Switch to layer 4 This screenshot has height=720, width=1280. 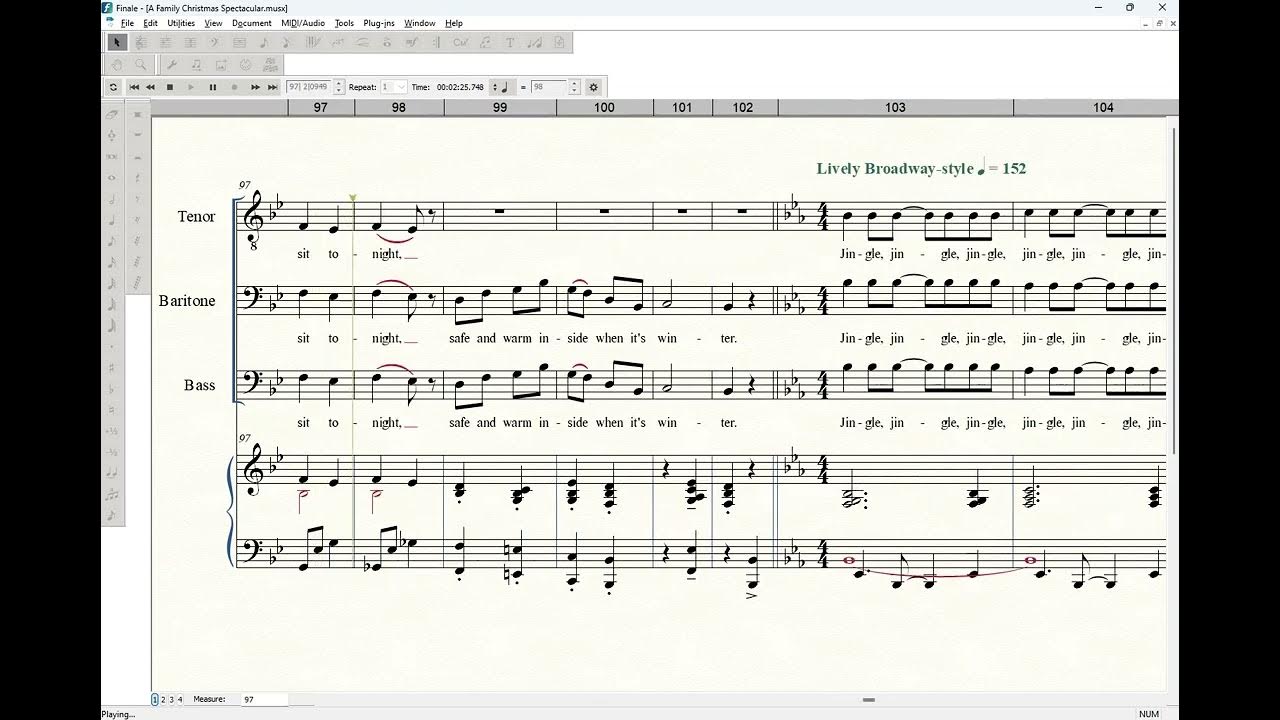[x=180, y=699]
